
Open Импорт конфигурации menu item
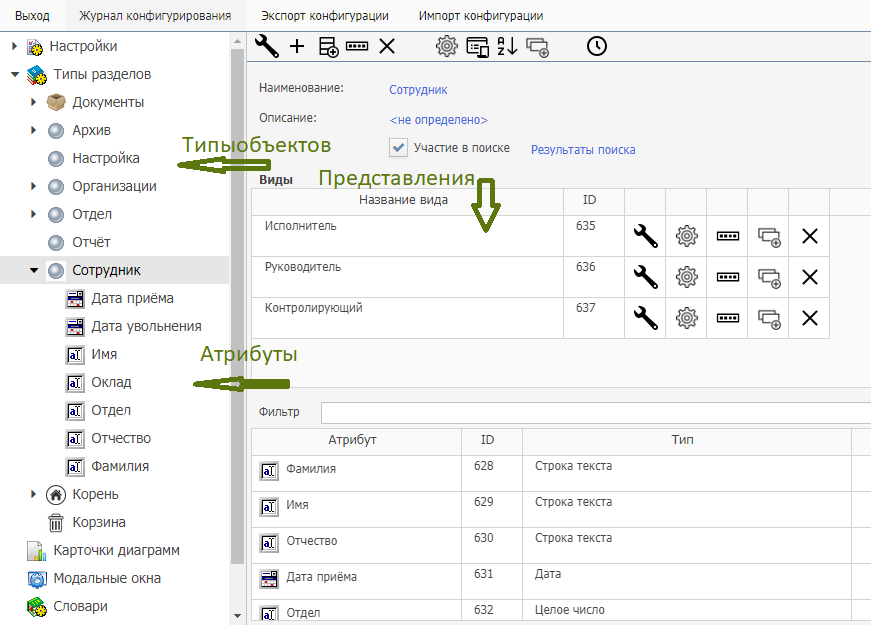pyautogui.click(x=481, y=16)
